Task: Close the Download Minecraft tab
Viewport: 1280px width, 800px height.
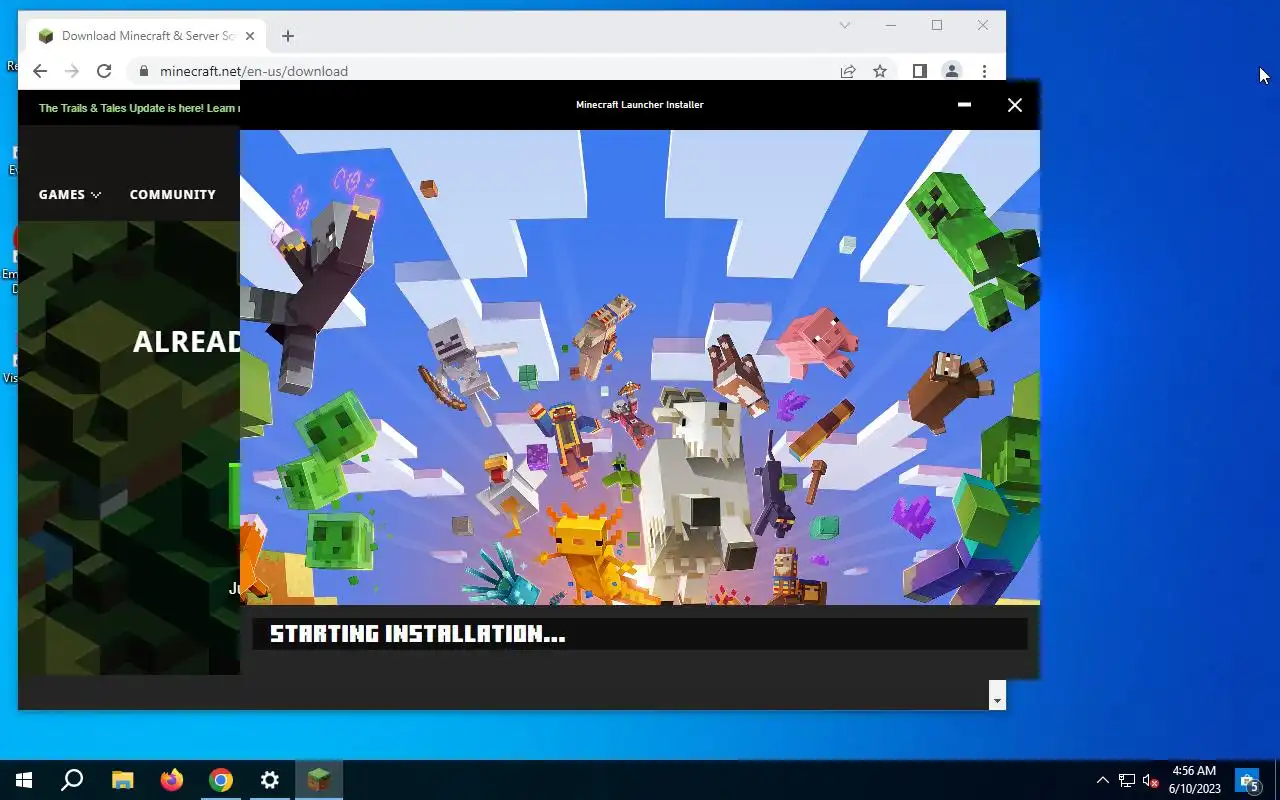Action: [x=250, y=36]
